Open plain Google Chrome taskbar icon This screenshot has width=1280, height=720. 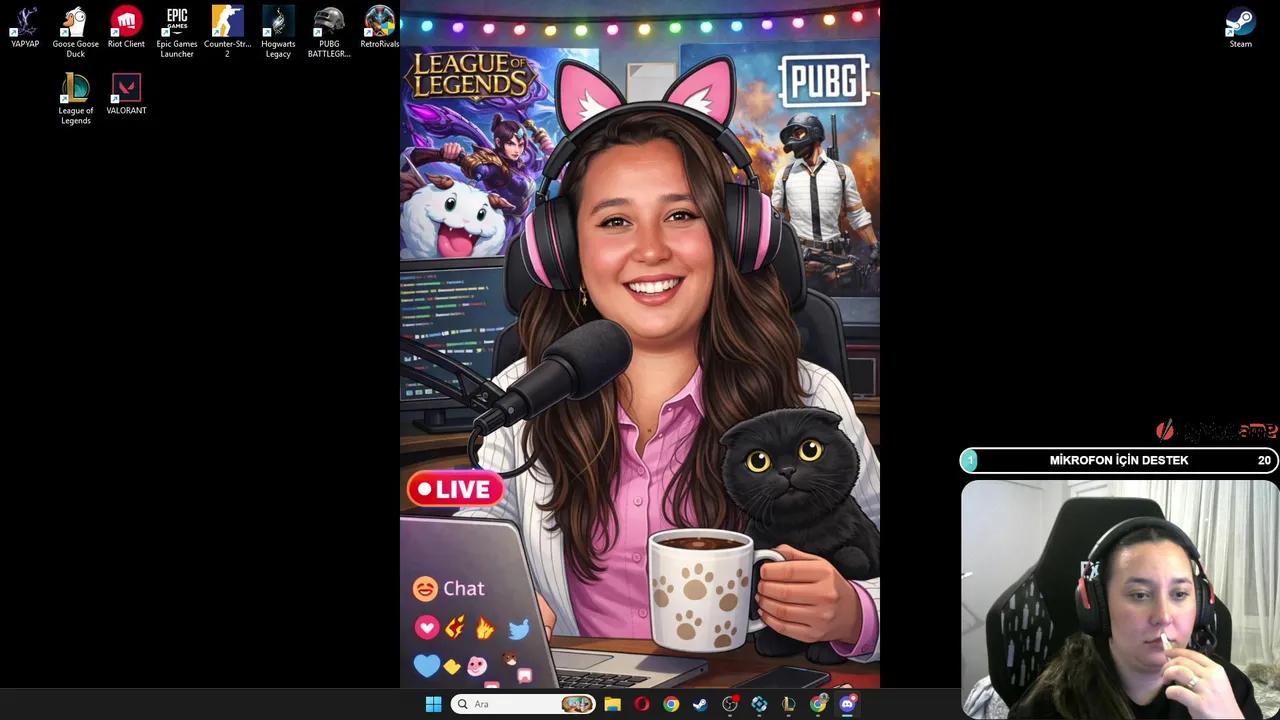click(x=671, y=704)
